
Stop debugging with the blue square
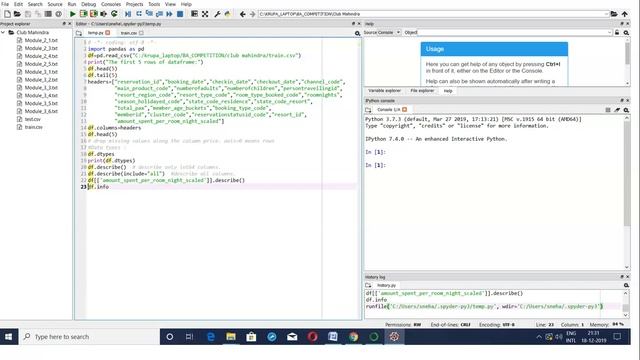click(x=180, y=14)
